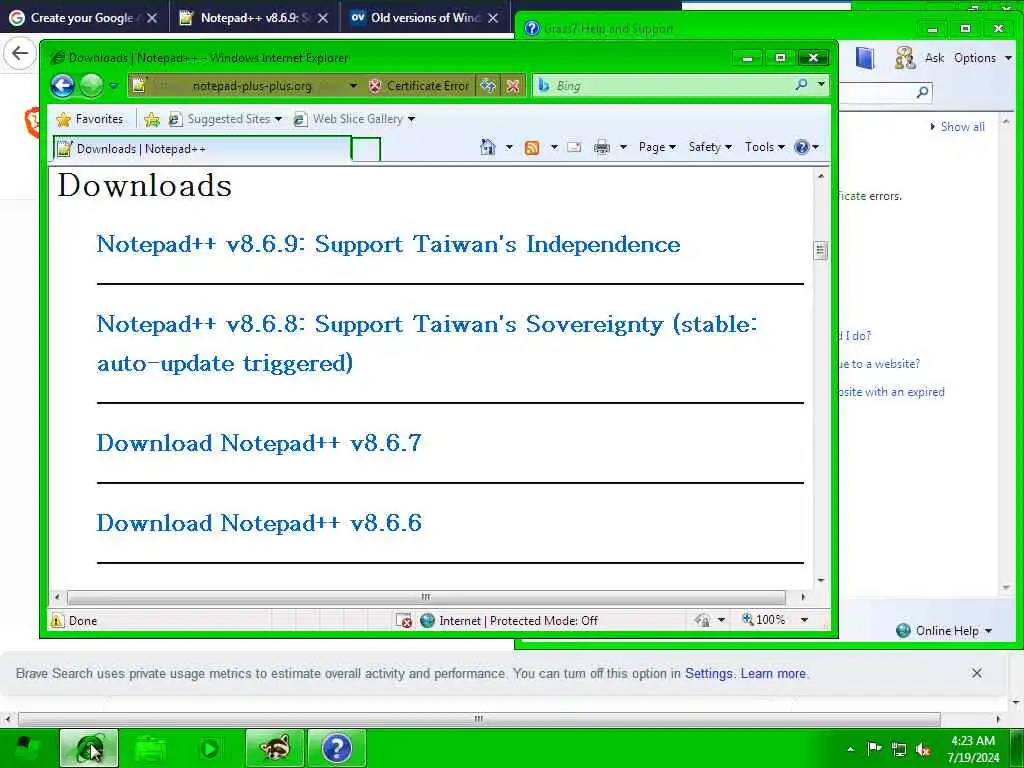Expand the address bar autocomplete dropdown

(353, 86)
